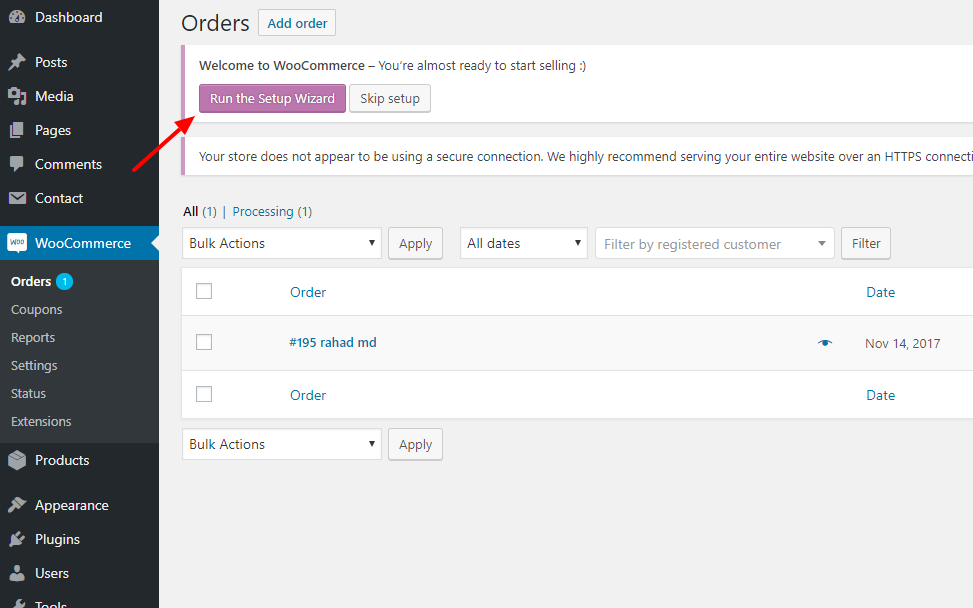Screen dimensions: 973x608
Task: Click the Users person icon
Action: tap(17, 573)
